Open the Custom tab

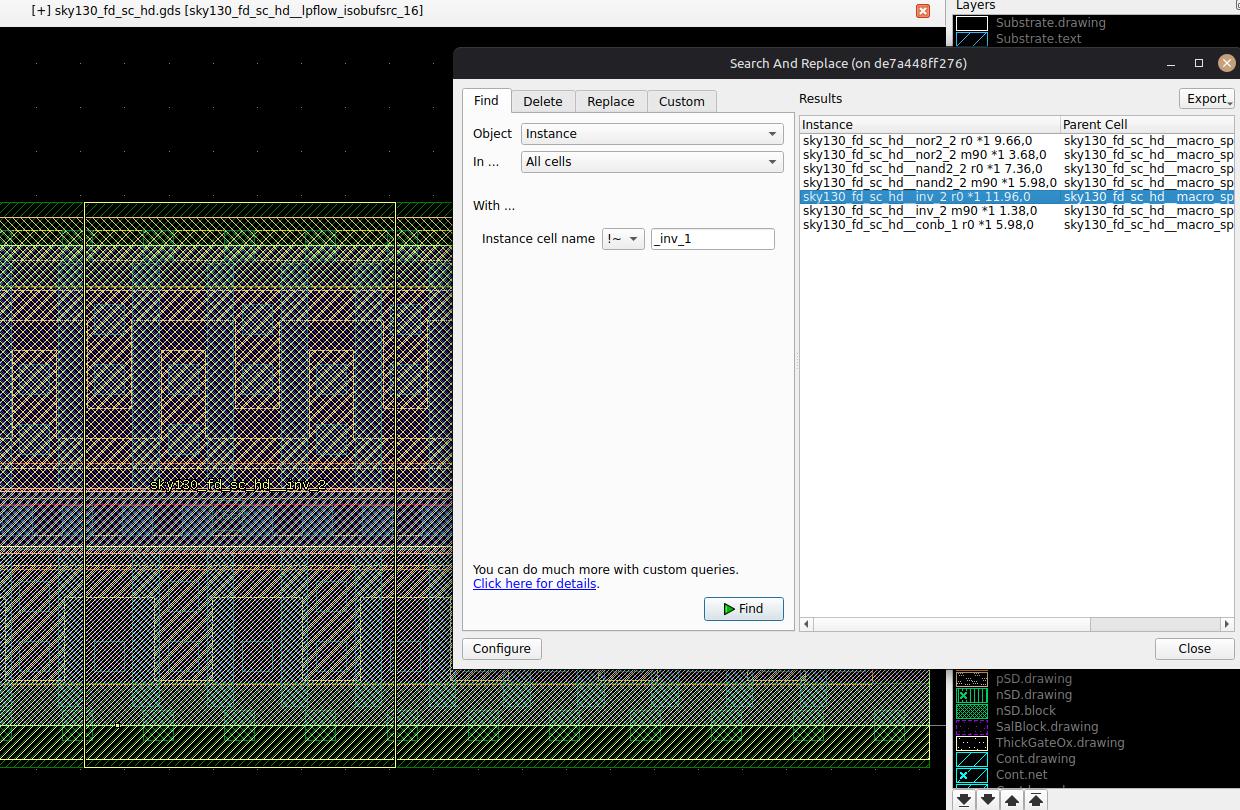click(x=681, y=102)
